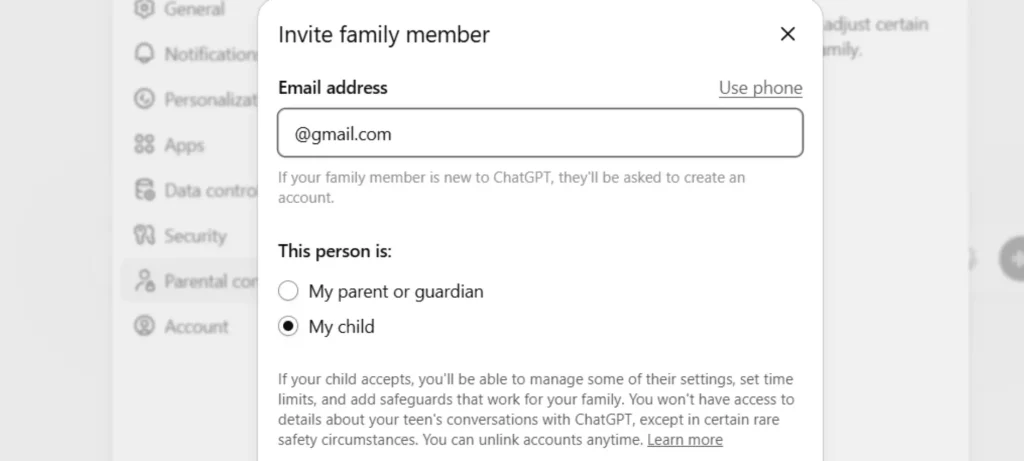Close the Invite family member dialog

[x=788, y=34]
